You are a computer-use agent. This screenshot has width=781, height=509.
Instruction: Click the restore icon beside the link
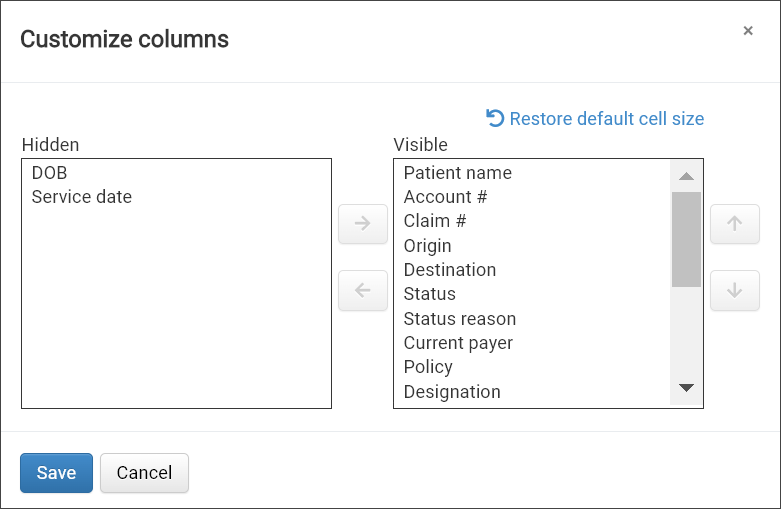pos(495,118)
